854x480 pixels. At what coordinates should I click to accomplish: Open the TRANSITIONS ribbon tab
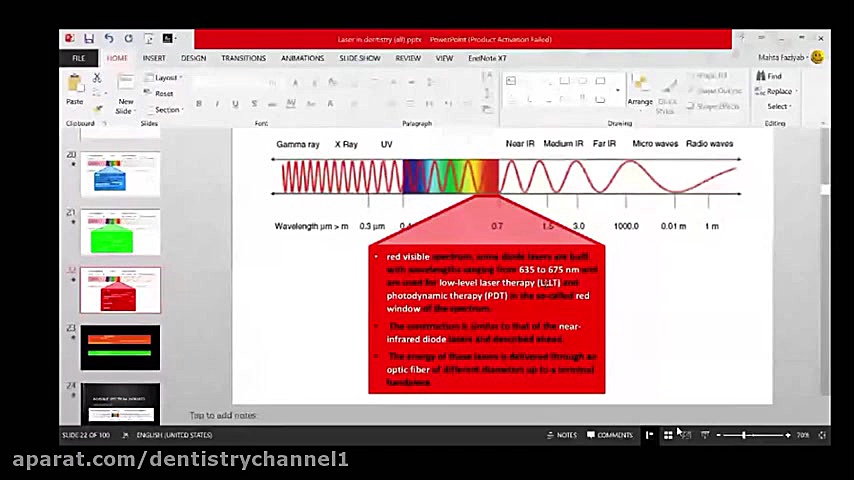coord(243,58)
